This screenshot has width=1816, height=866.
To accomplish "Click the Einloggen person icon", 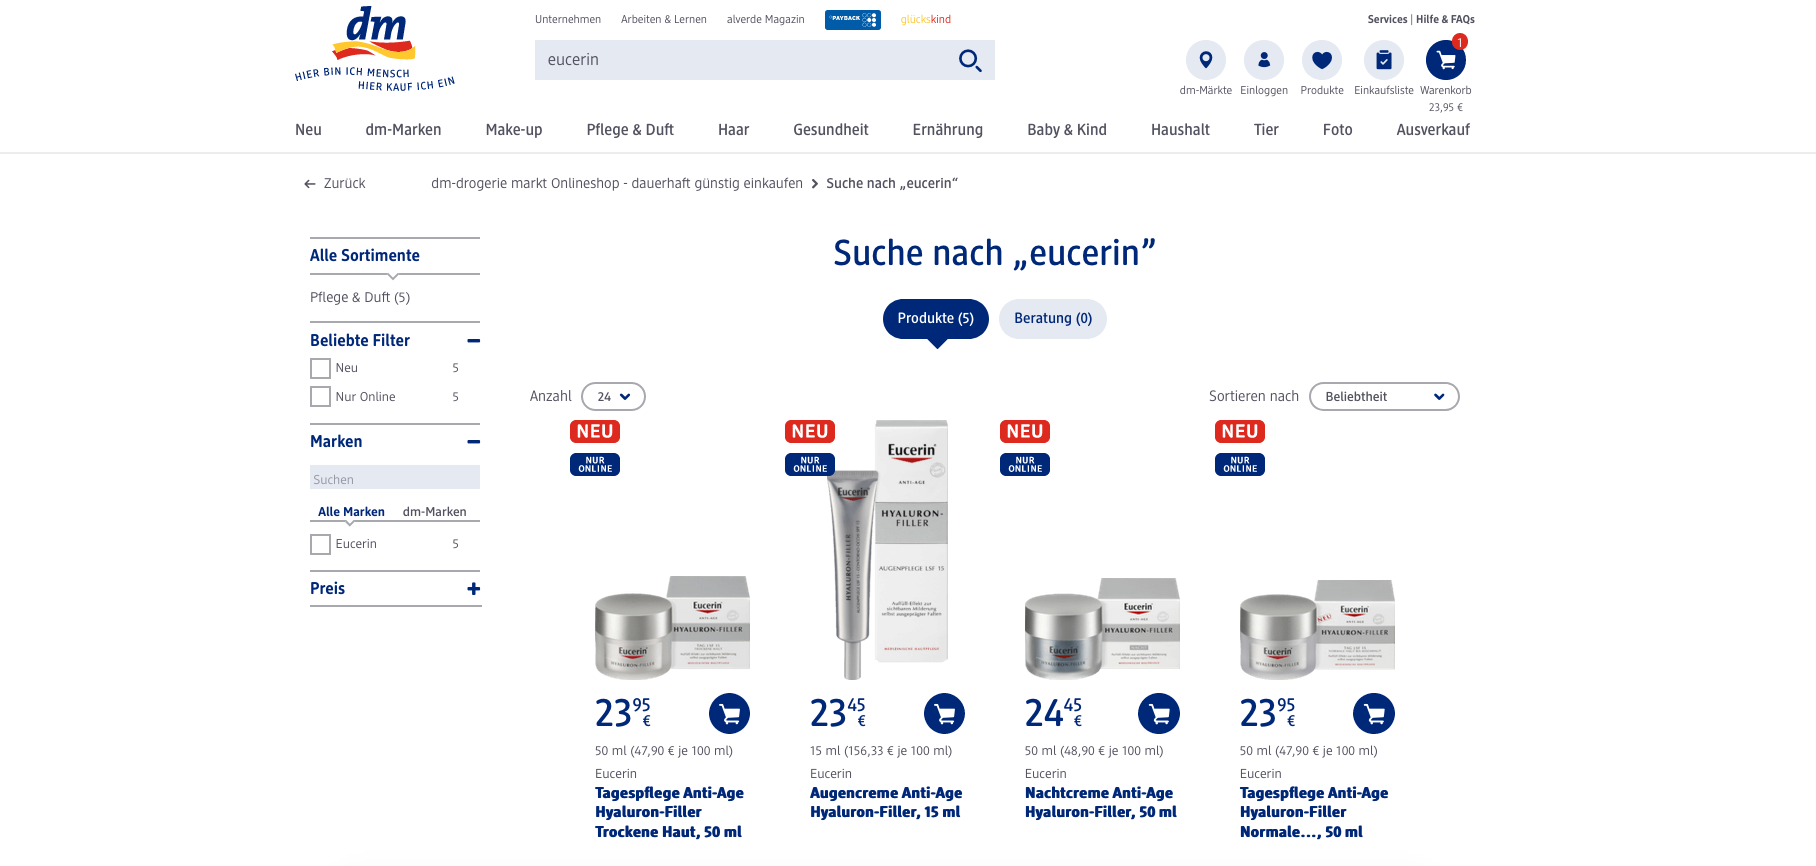I will tap(1263, 61).
